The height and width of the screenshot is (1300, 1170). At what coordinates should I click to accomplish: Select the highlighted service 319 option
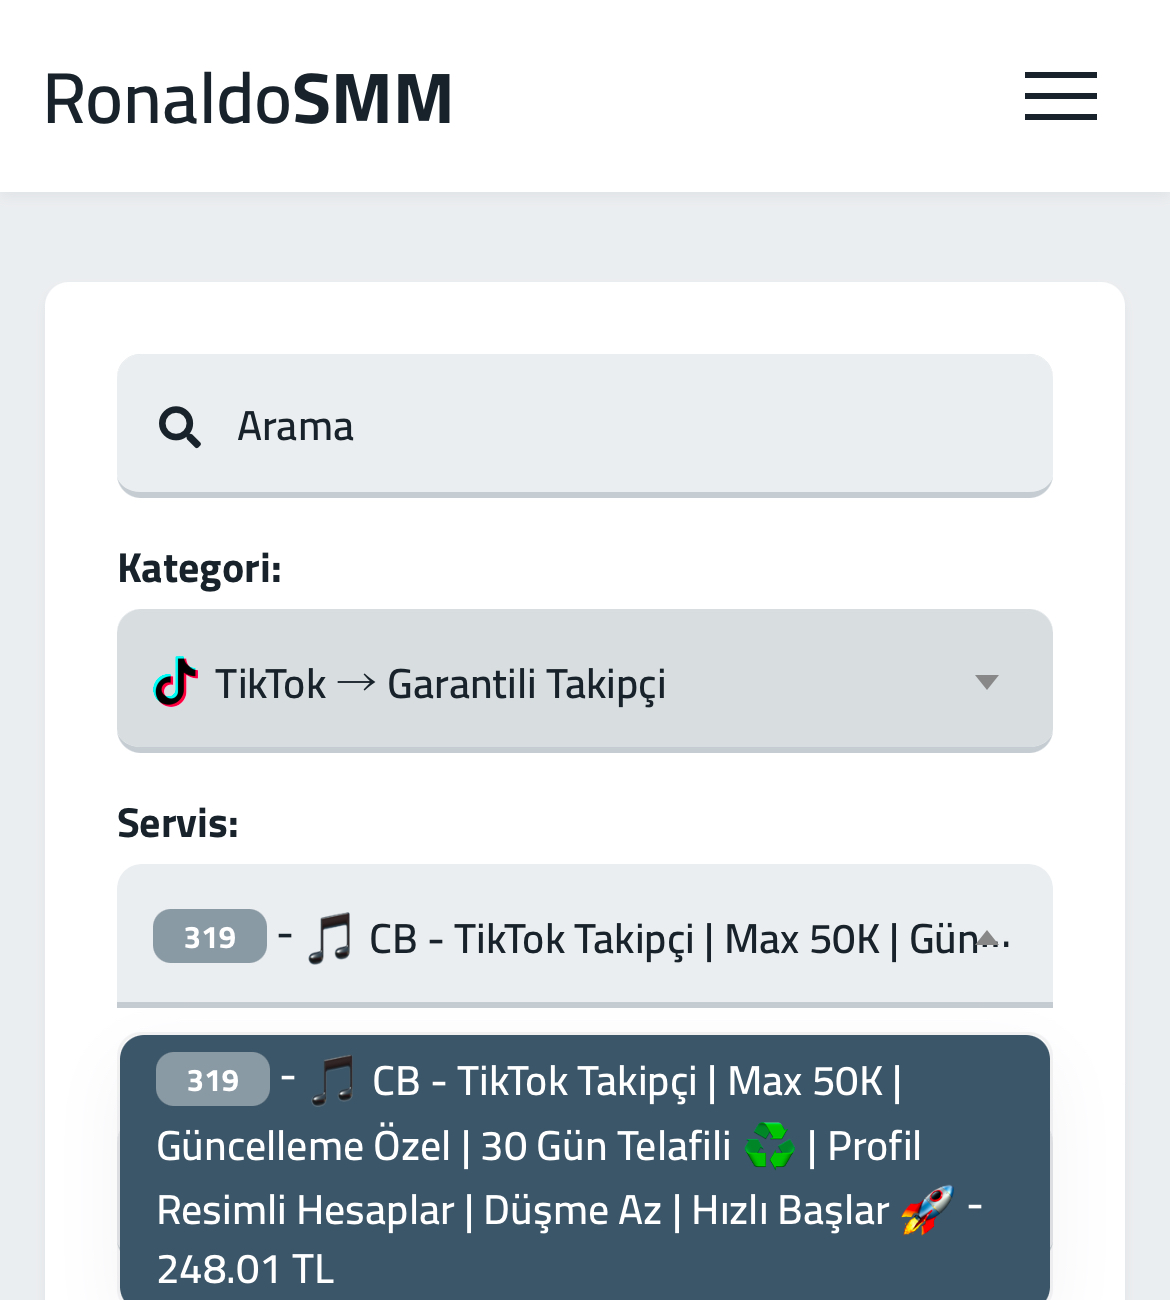click(x=585, y=1168)
